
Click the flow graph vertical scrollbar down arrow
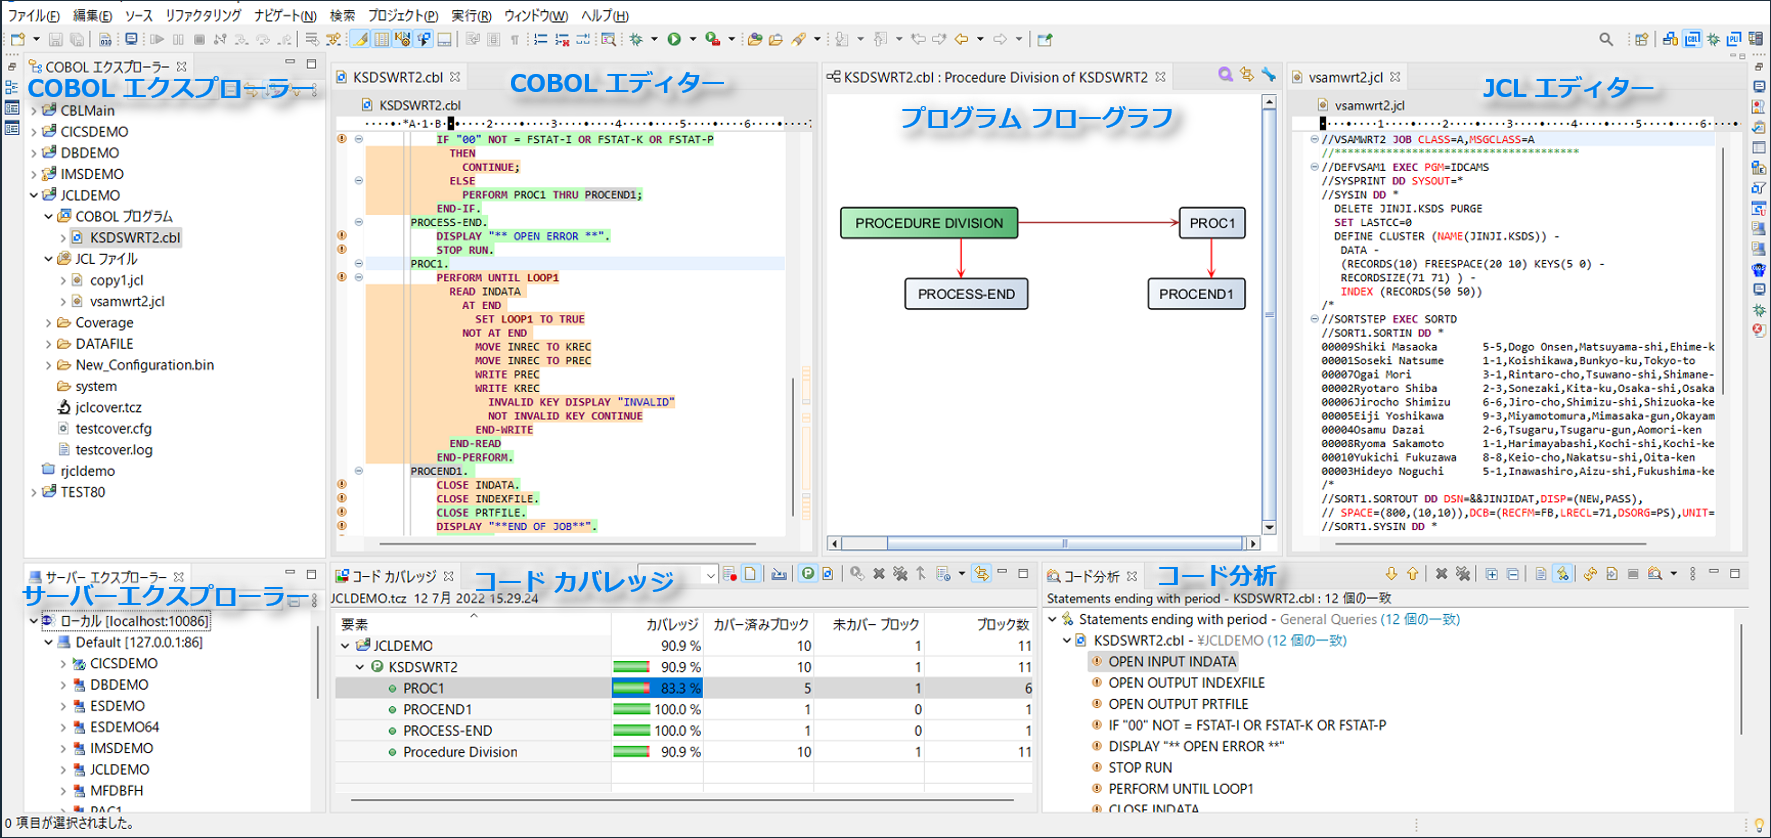1269,527
